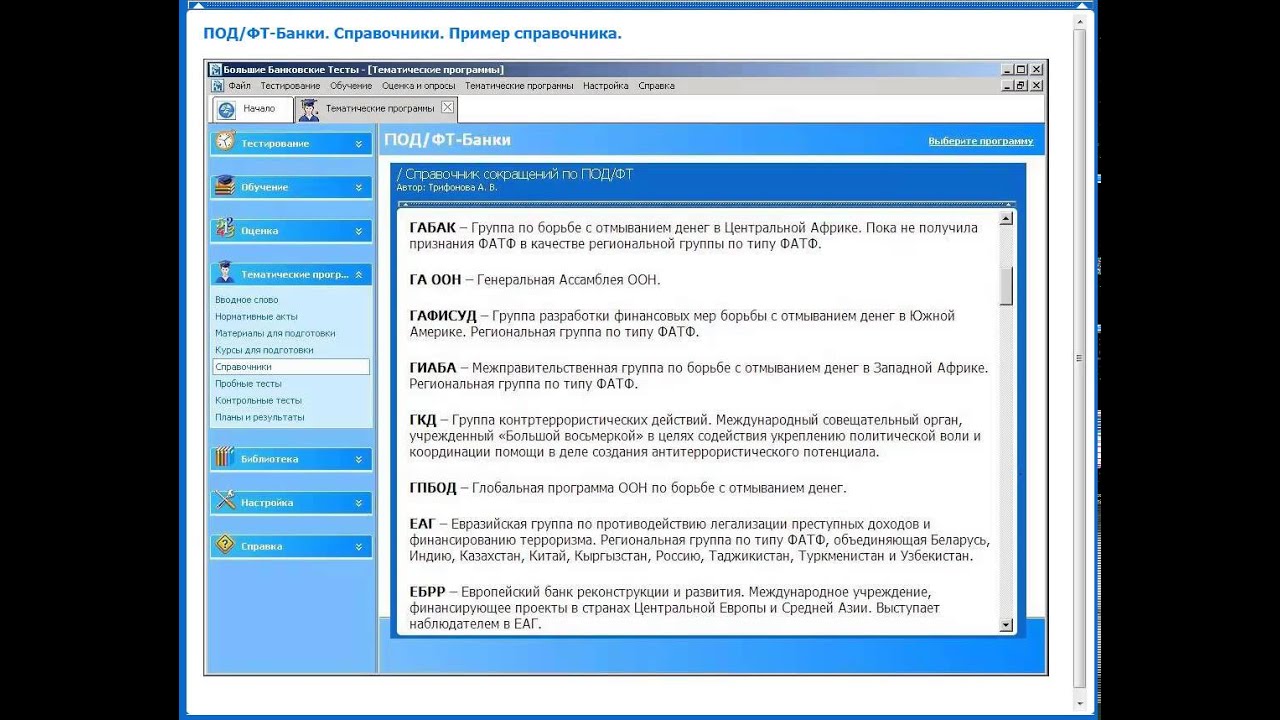Expand the Обучение sidebar section
This screenshot has width=1280, height=720.
pyautogui.click(x=358, y=187)
